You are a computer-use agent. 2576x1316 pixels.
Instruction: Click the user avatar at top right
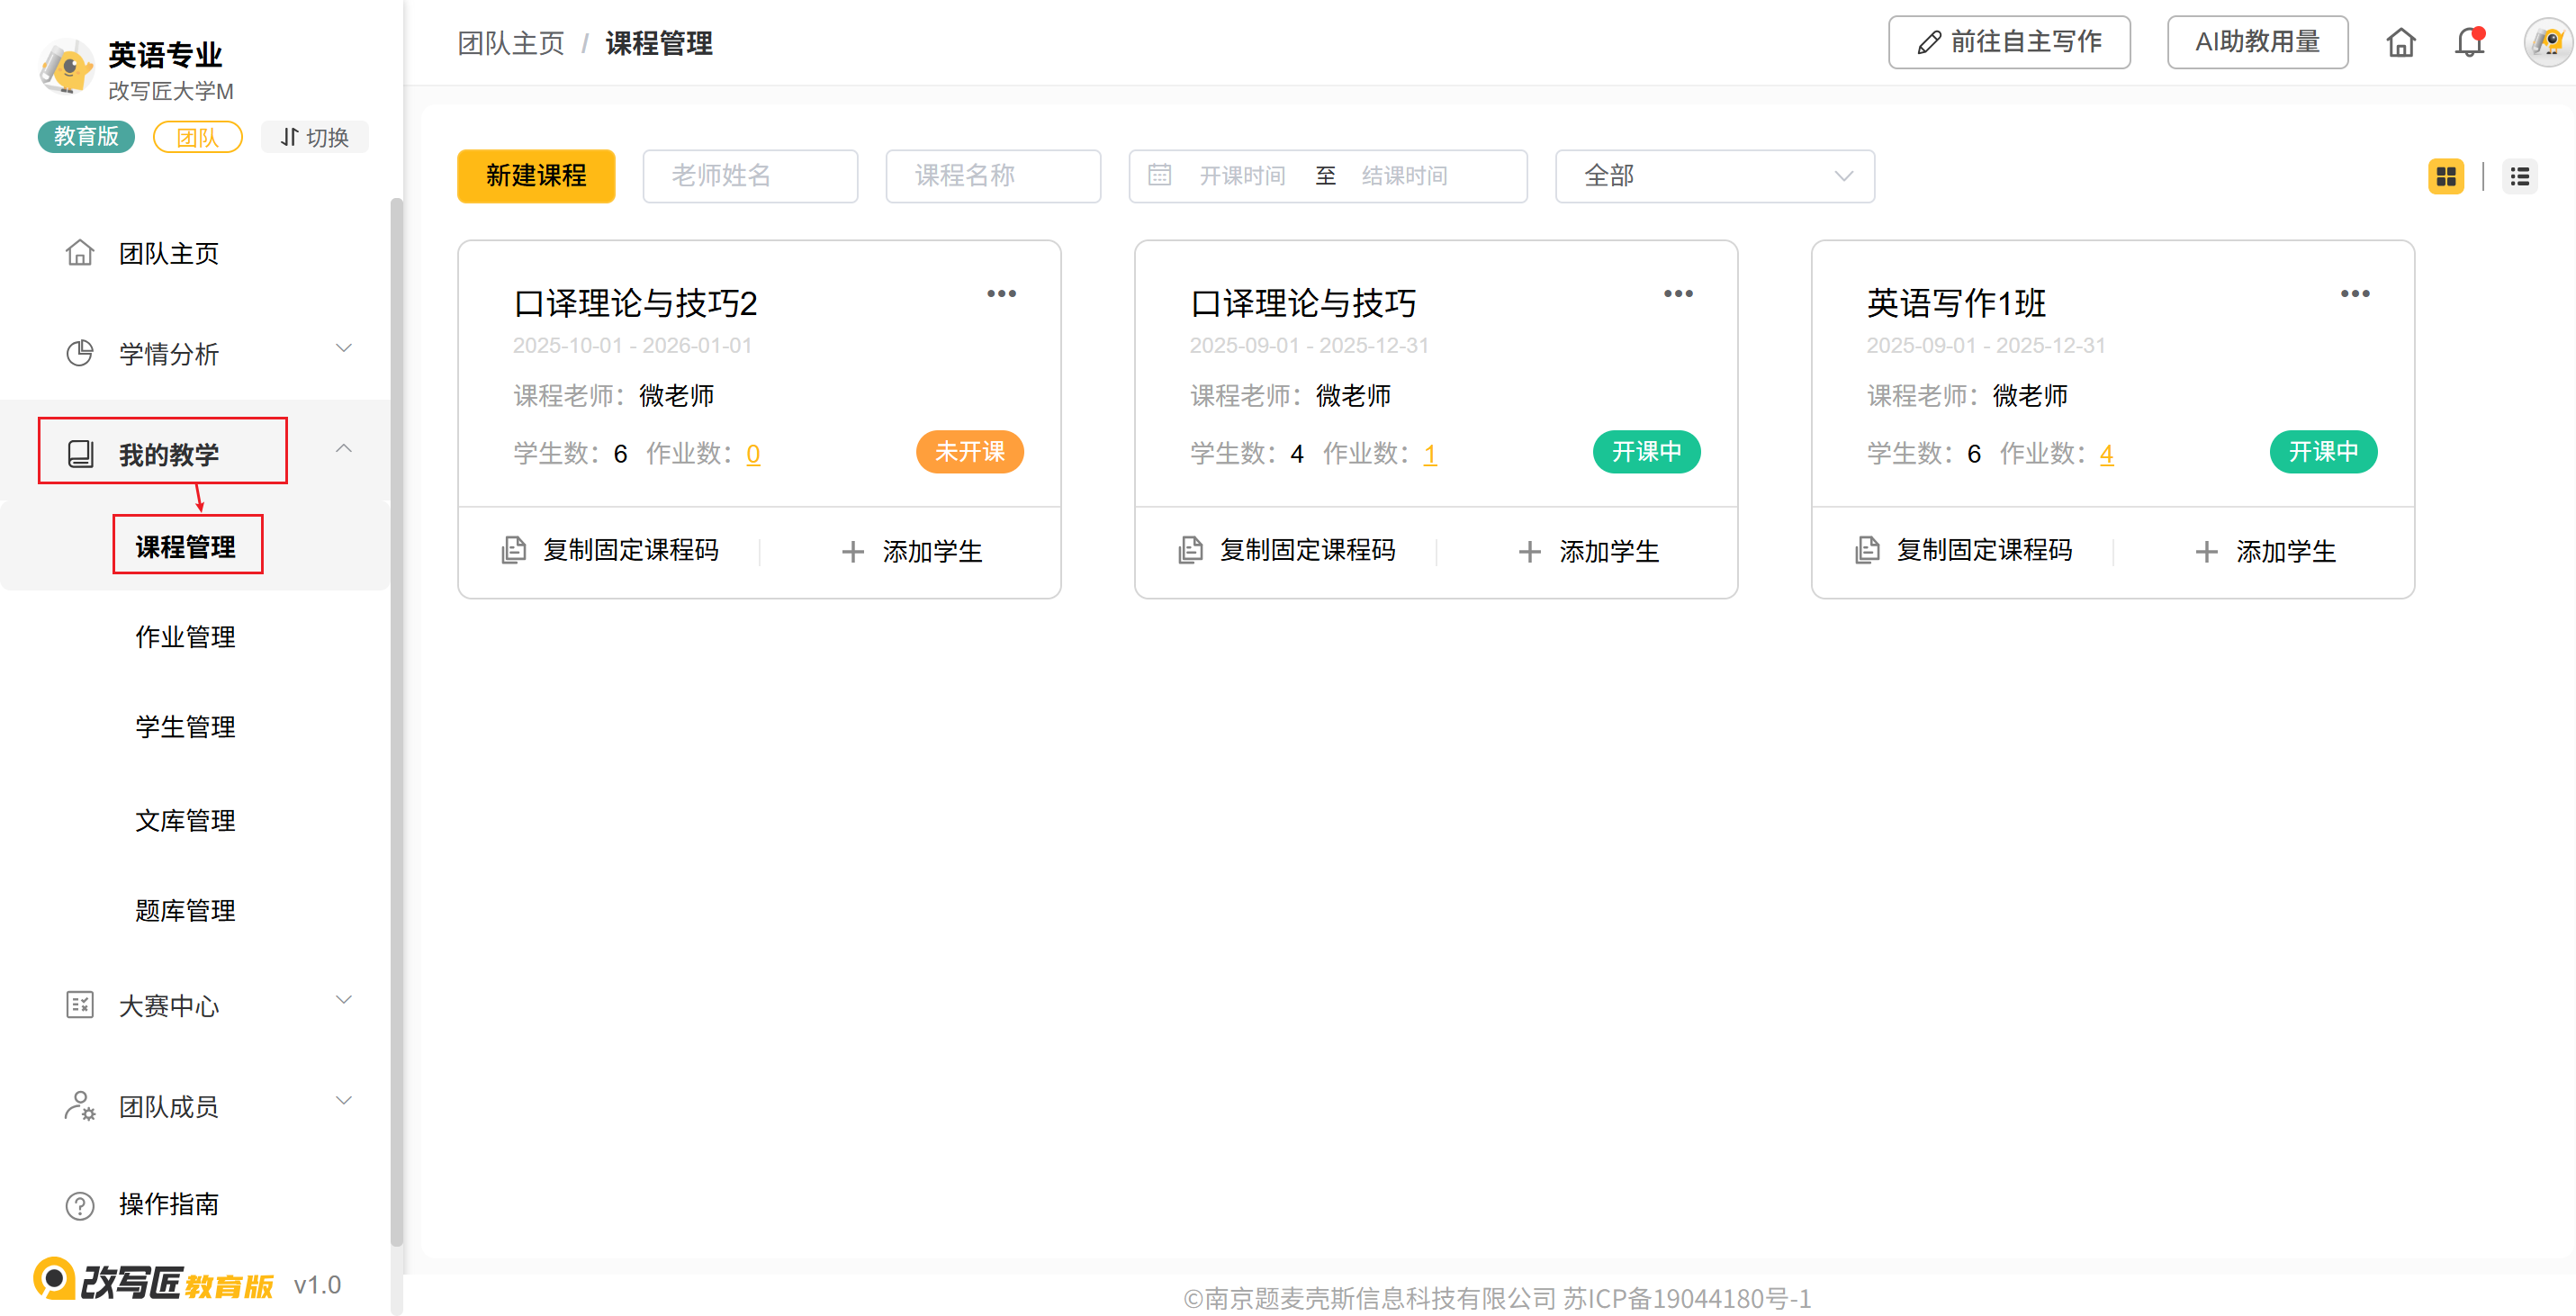tap(2548, 43)
